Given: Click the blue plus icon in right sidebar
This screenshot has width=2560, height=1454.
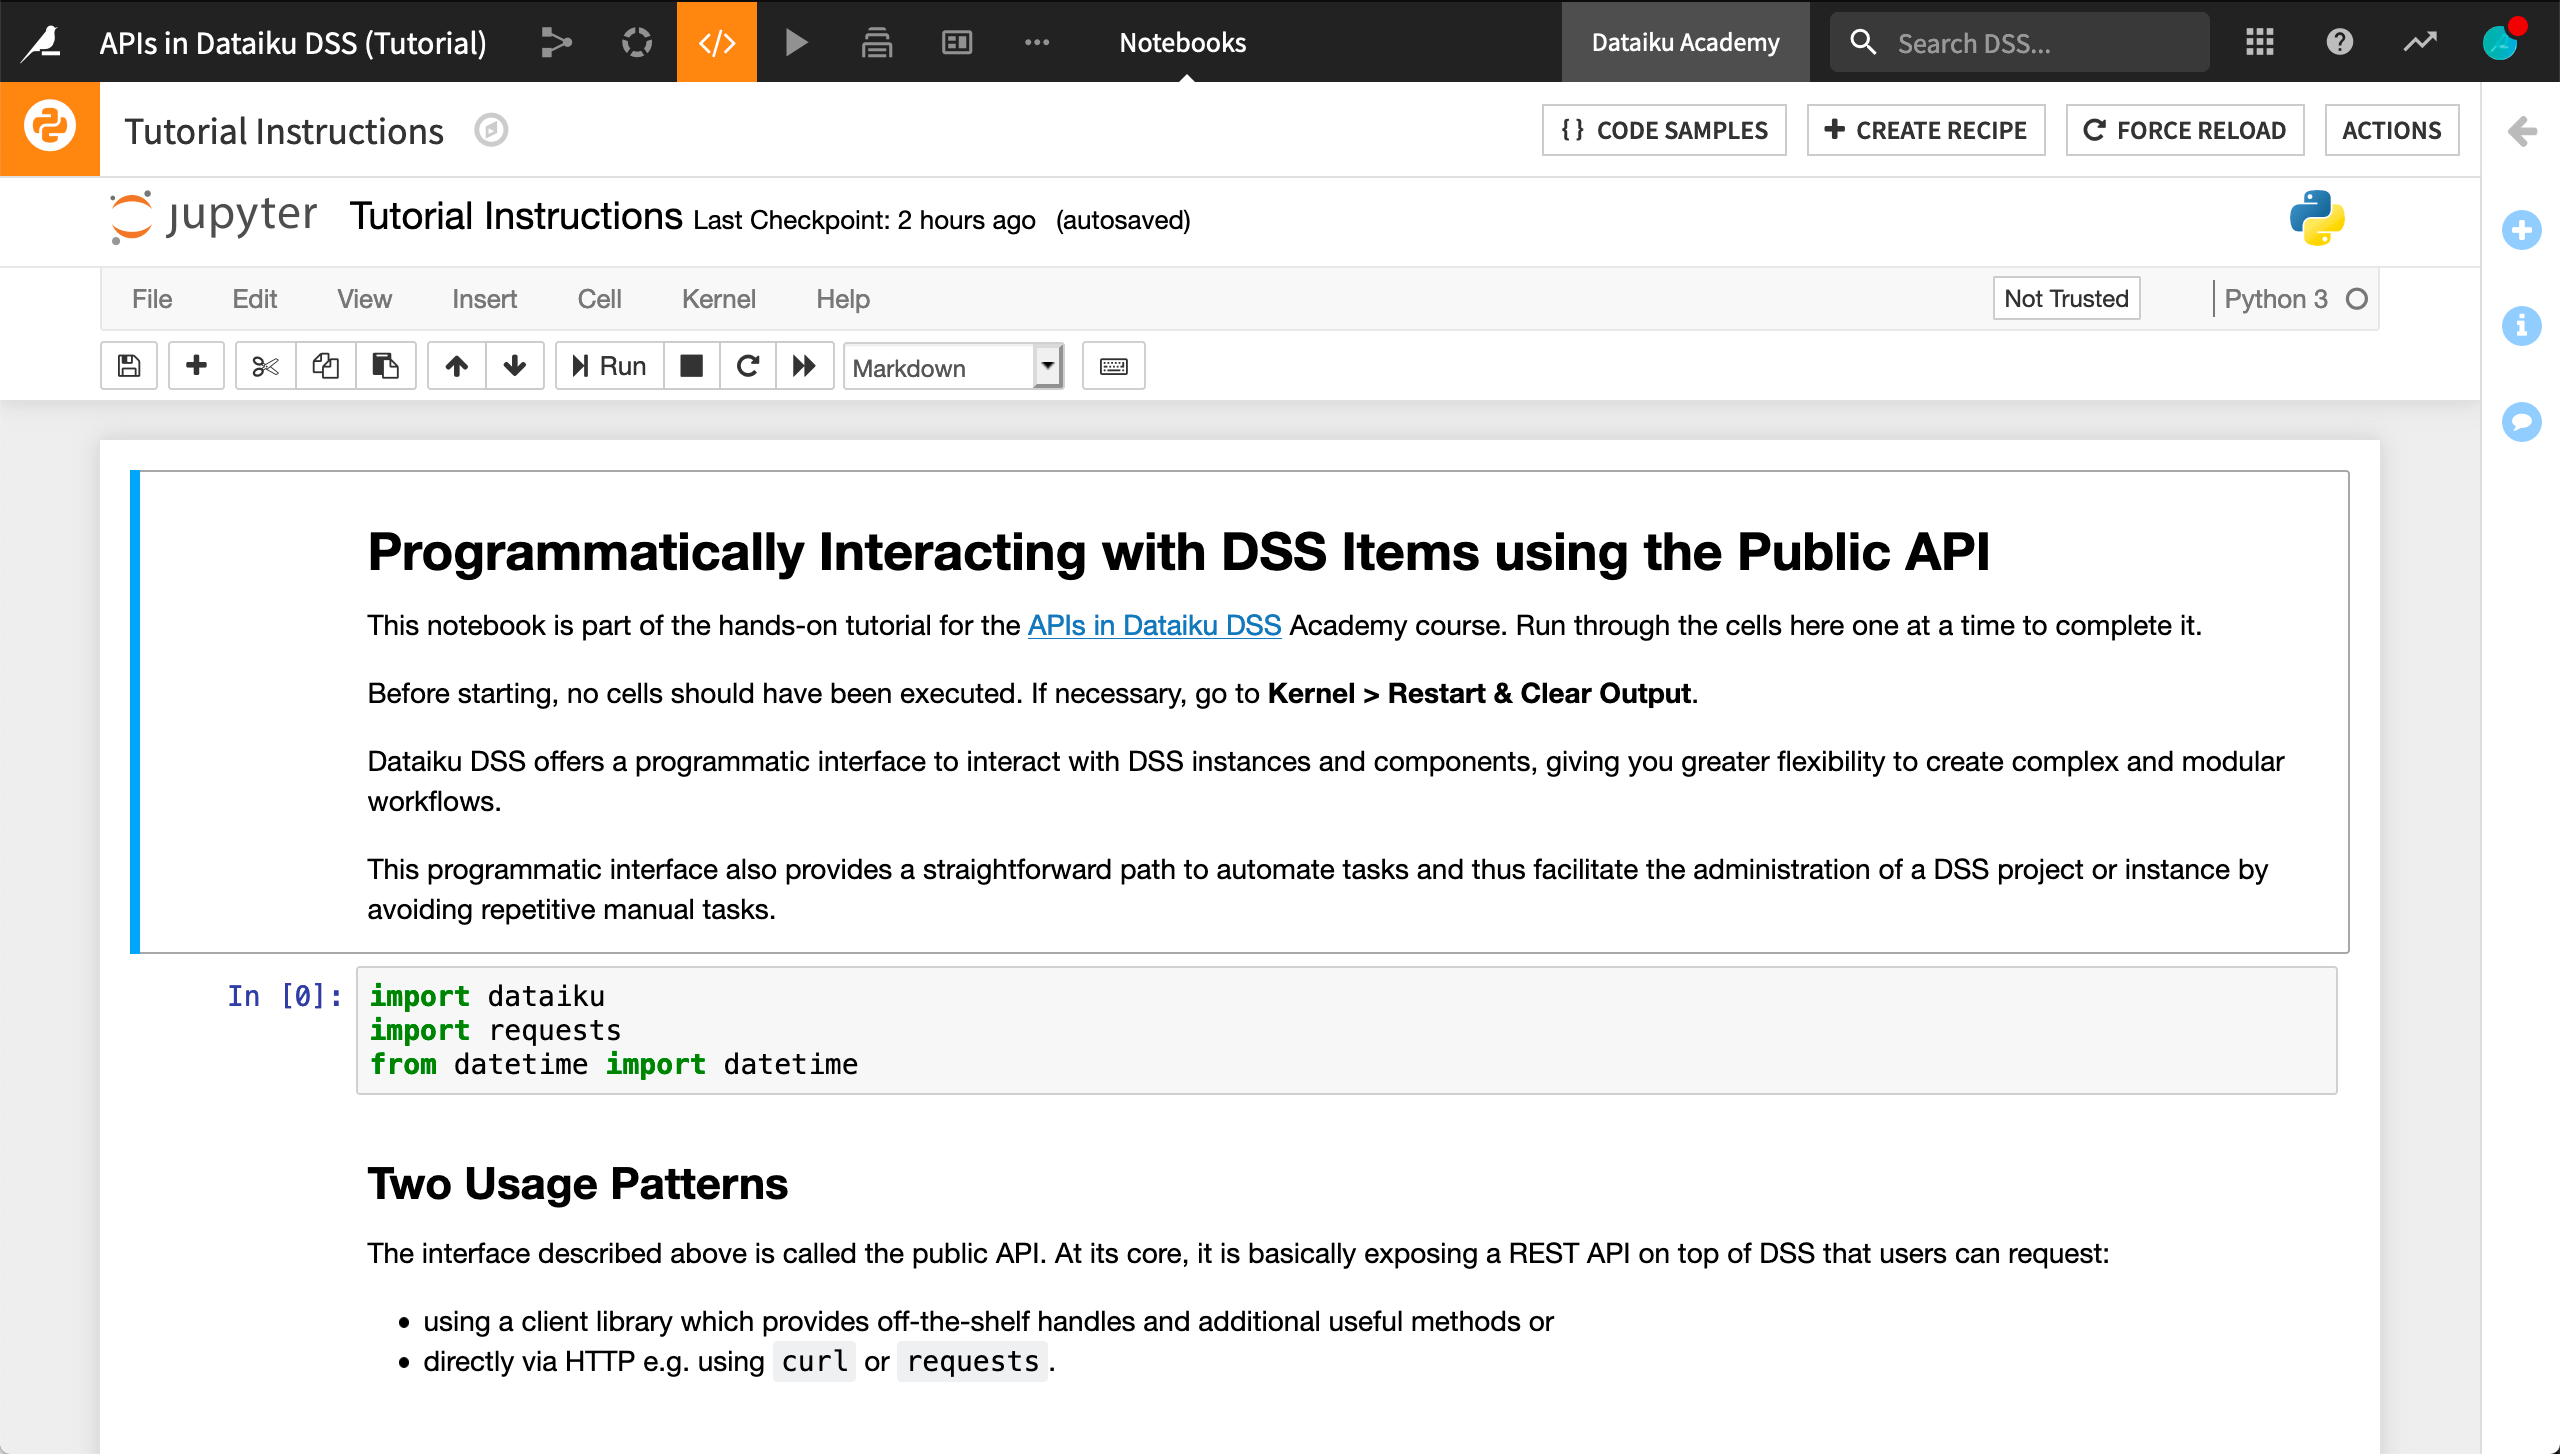Looking at the screenshot, I should click(2522, 230).
